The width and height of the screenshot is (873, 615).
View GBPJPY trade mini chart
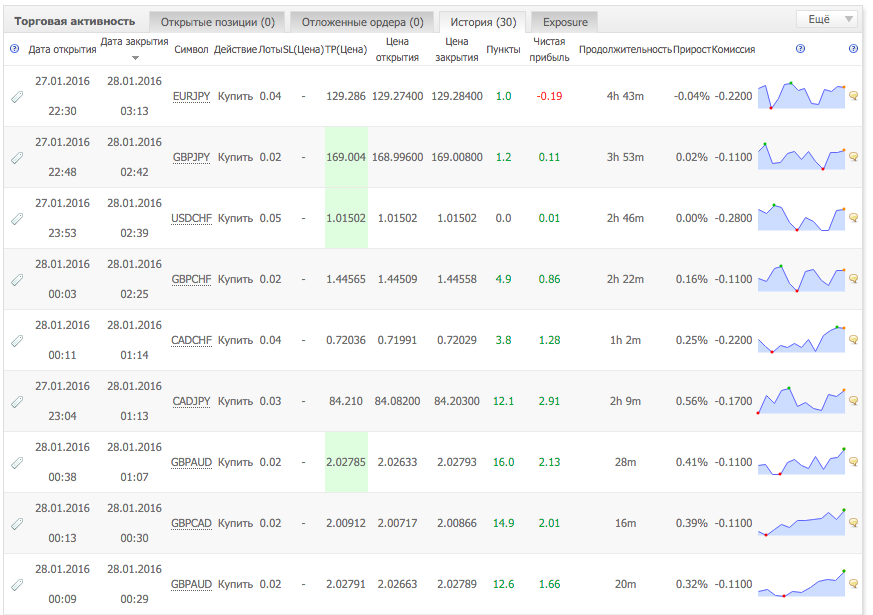(x=802, y=156)
